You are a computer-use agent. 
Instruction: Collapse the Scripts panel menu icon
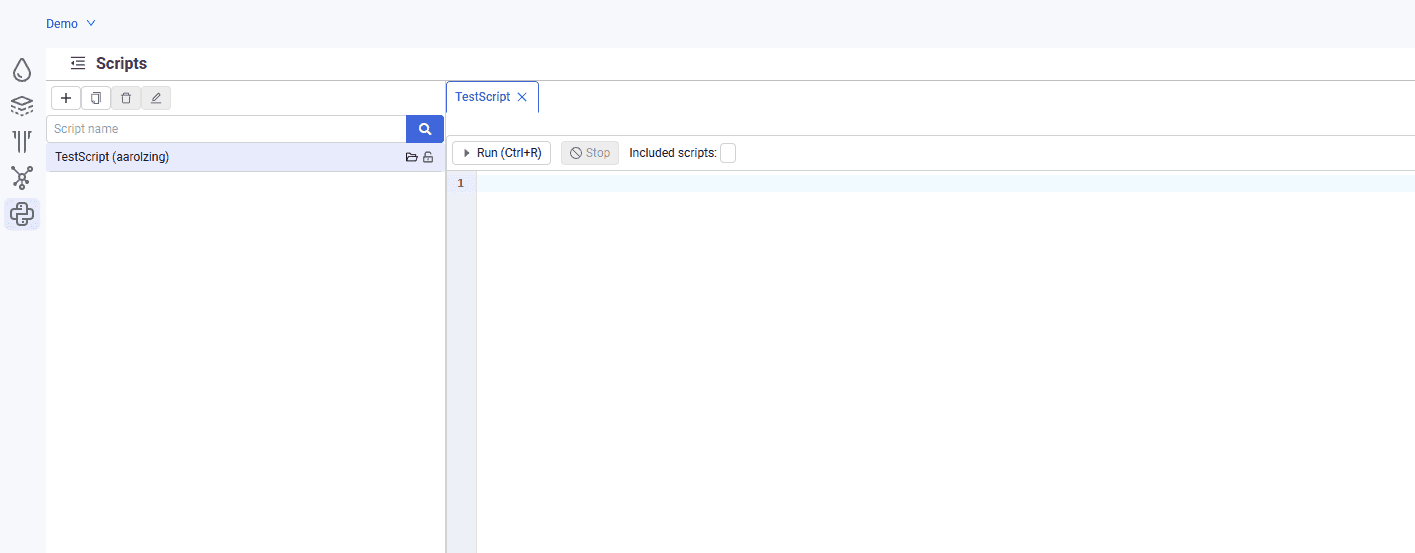coord(78,63)
